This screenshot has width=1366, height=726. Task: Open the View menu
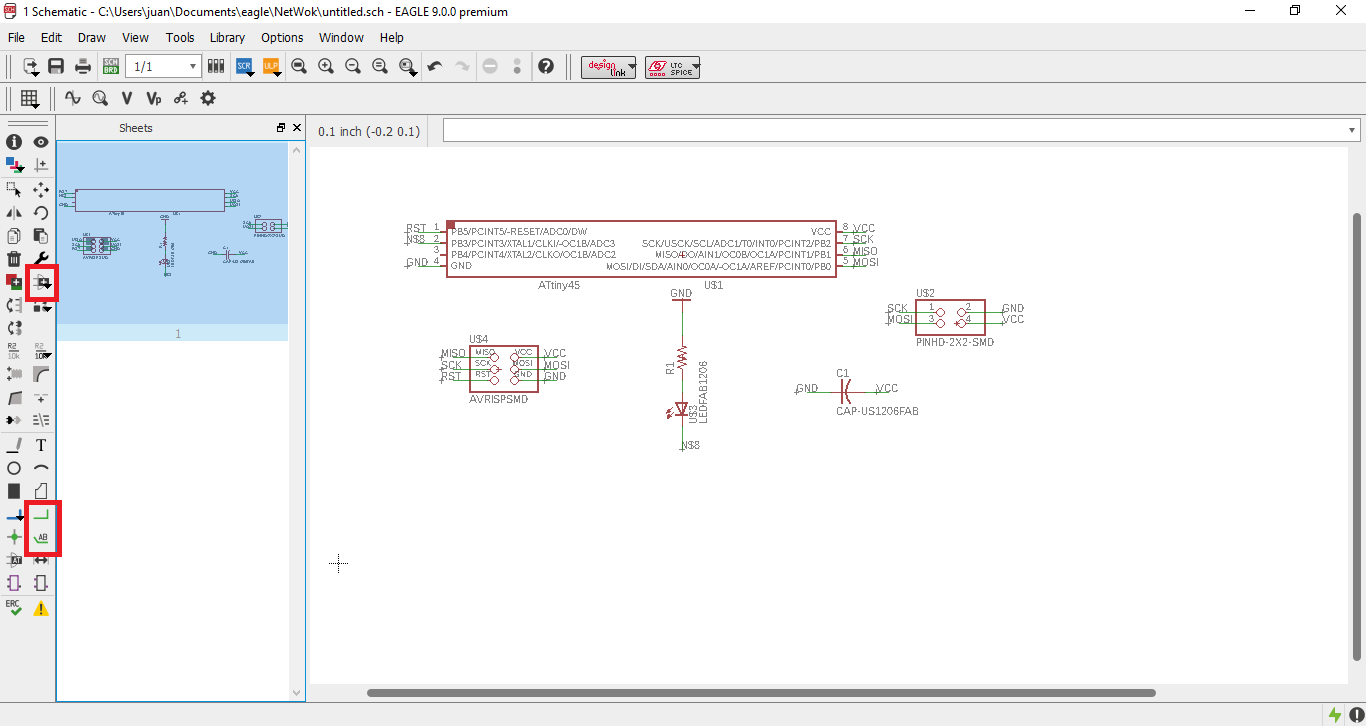click(x=136, y=37)
